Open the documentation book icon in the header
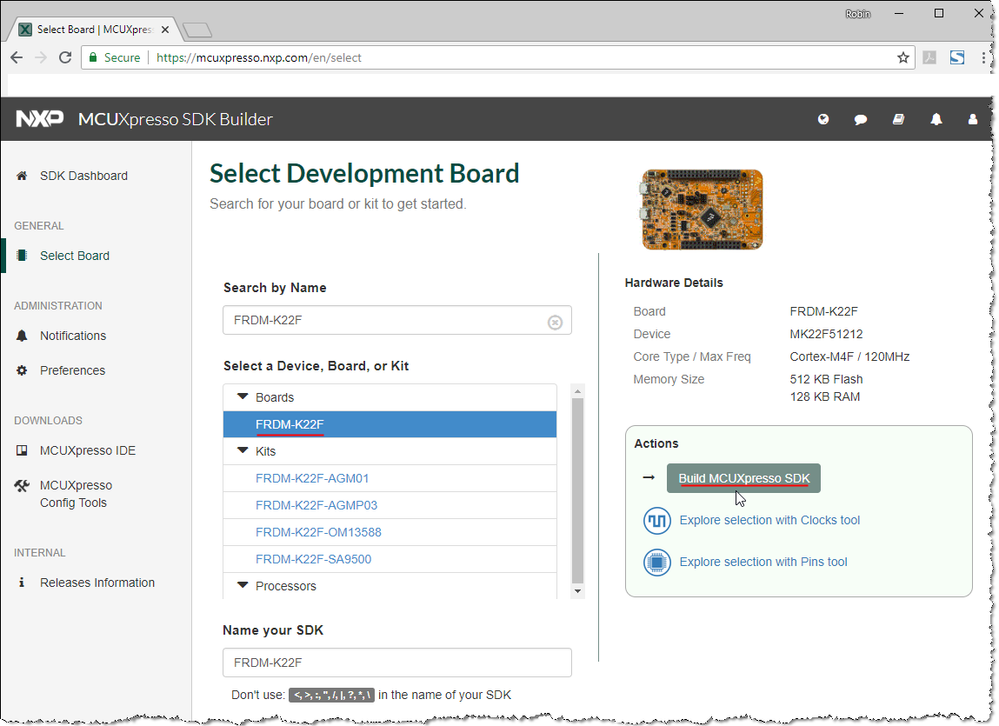Screen dimensions: 999x726 [x=898, y=119]
